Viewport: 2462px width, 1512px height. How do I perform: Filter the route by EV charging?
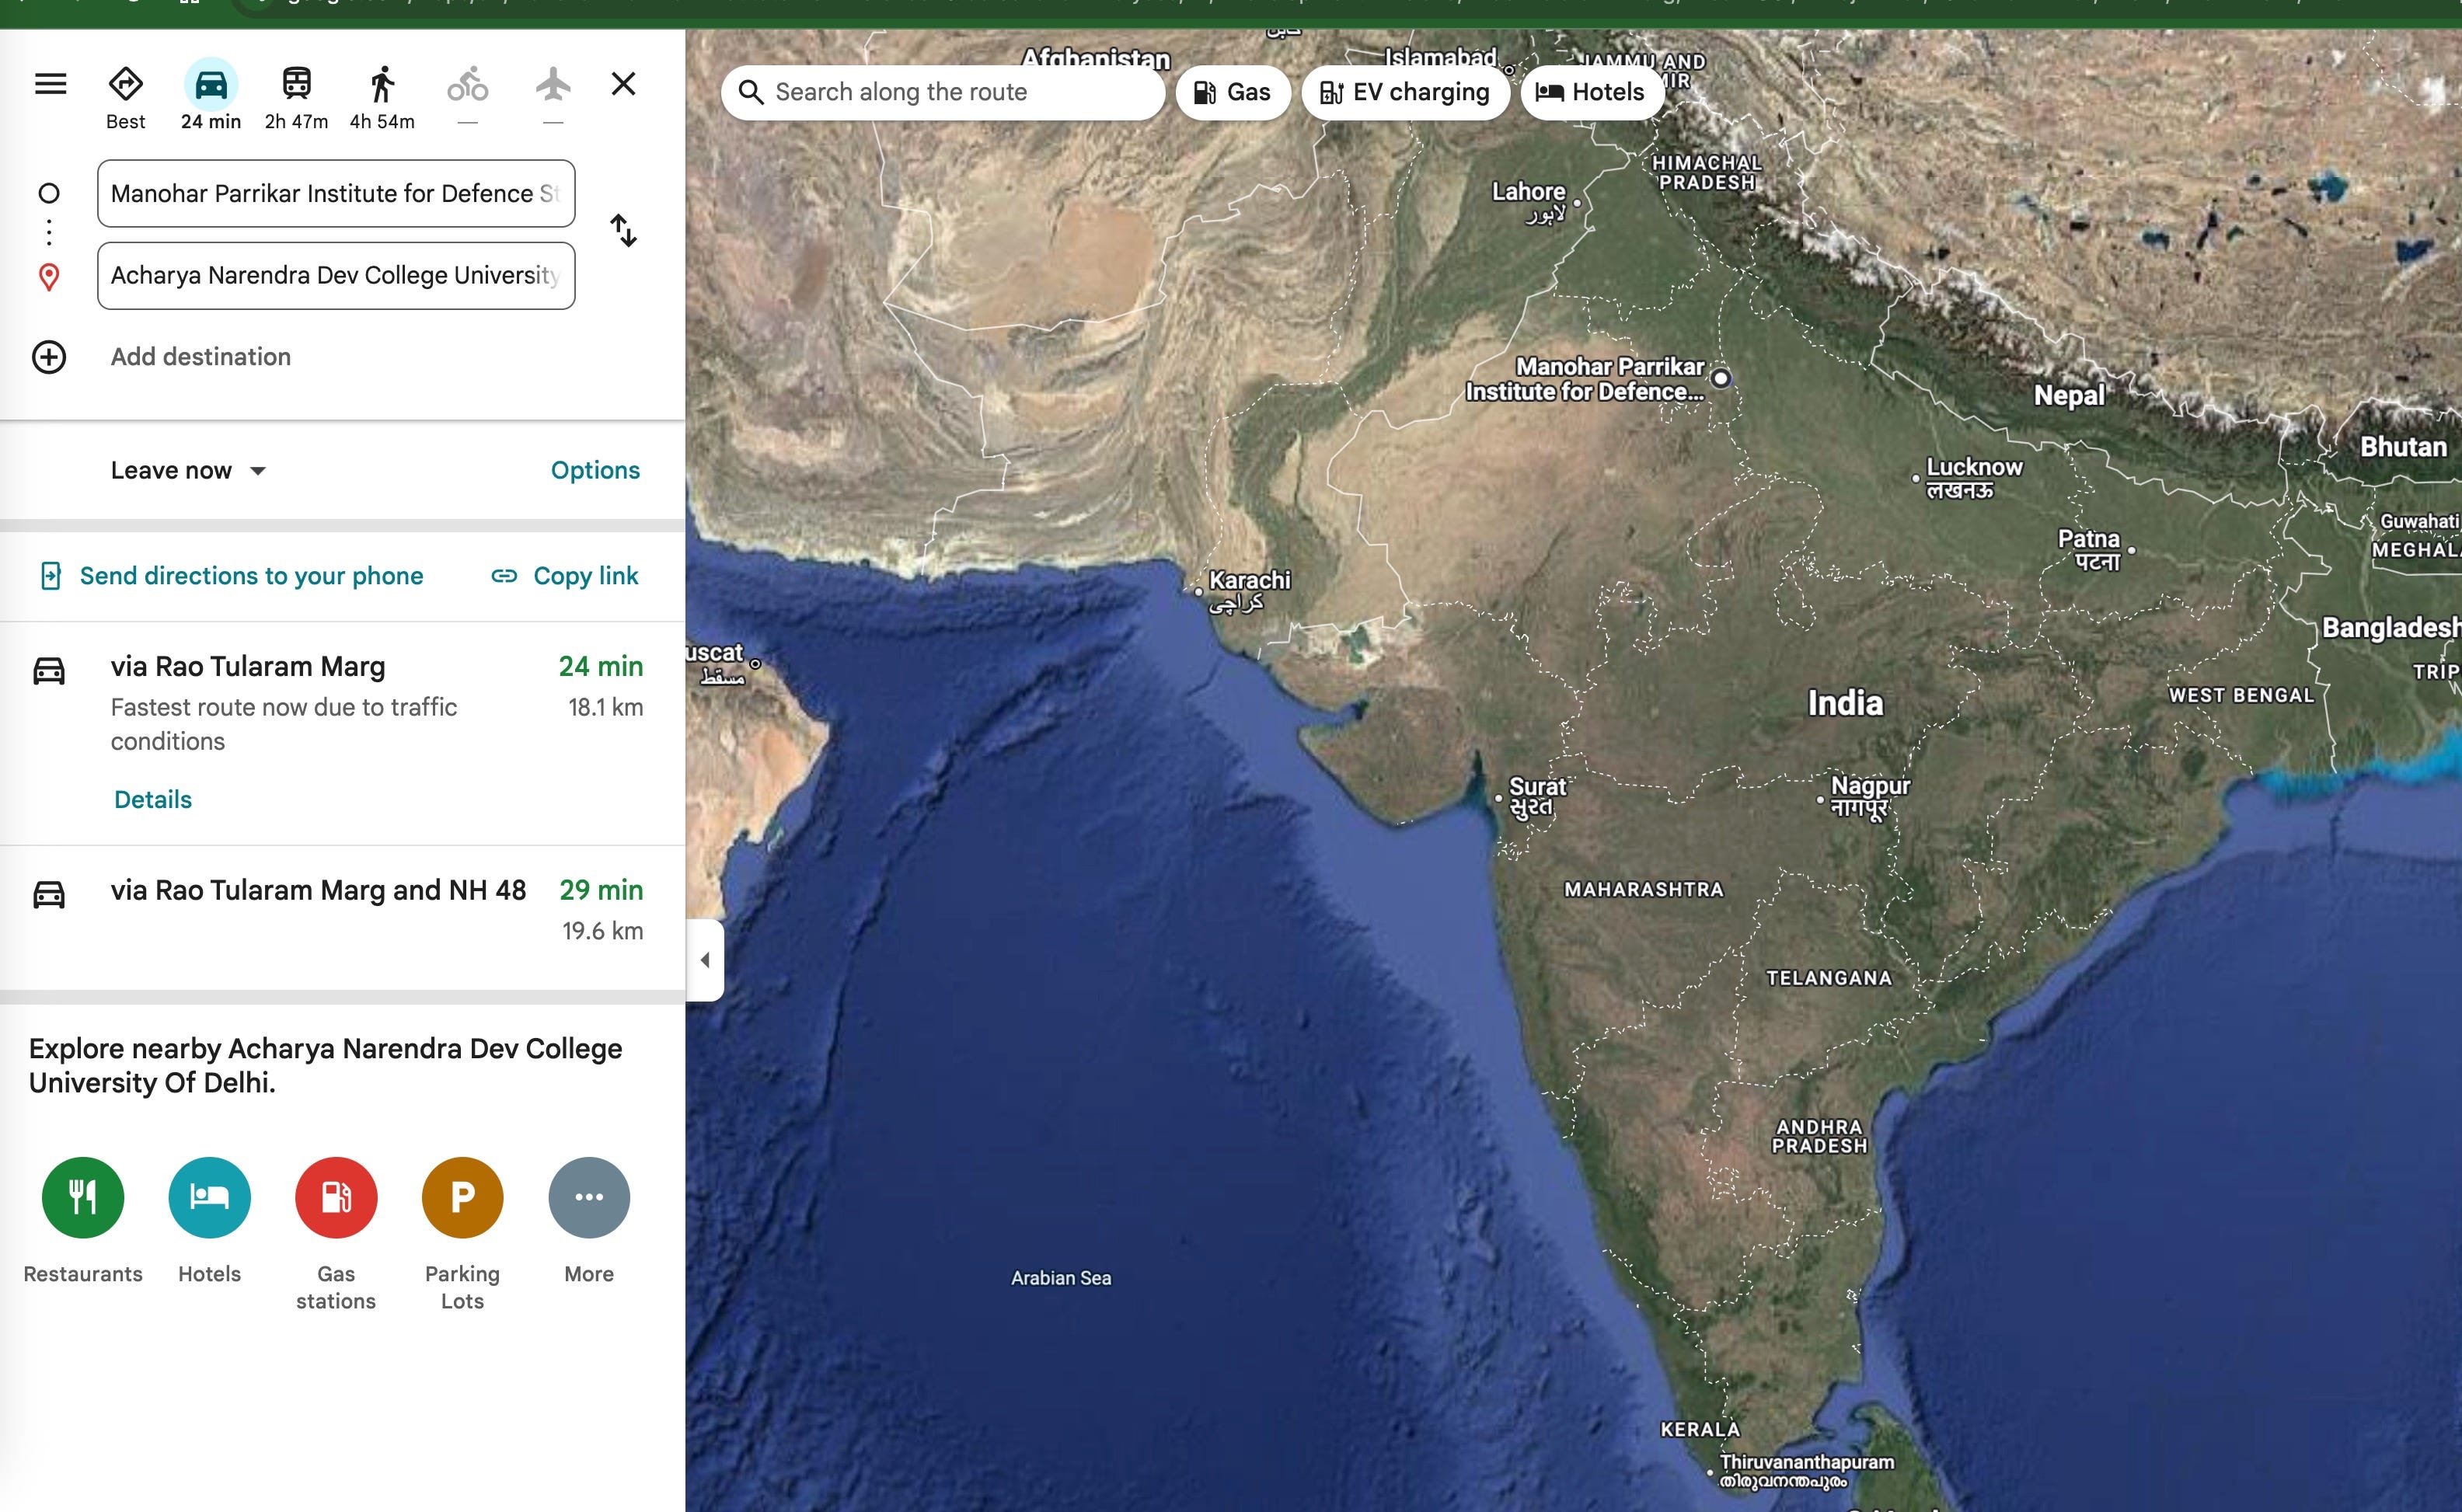click(1405, 92)
